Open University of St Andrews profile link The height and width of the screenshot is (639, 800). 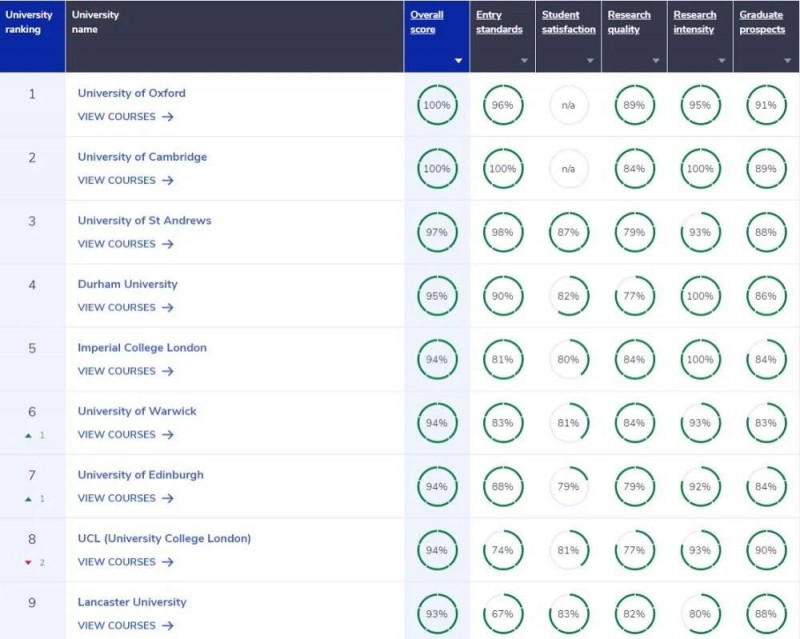[144, 220]
